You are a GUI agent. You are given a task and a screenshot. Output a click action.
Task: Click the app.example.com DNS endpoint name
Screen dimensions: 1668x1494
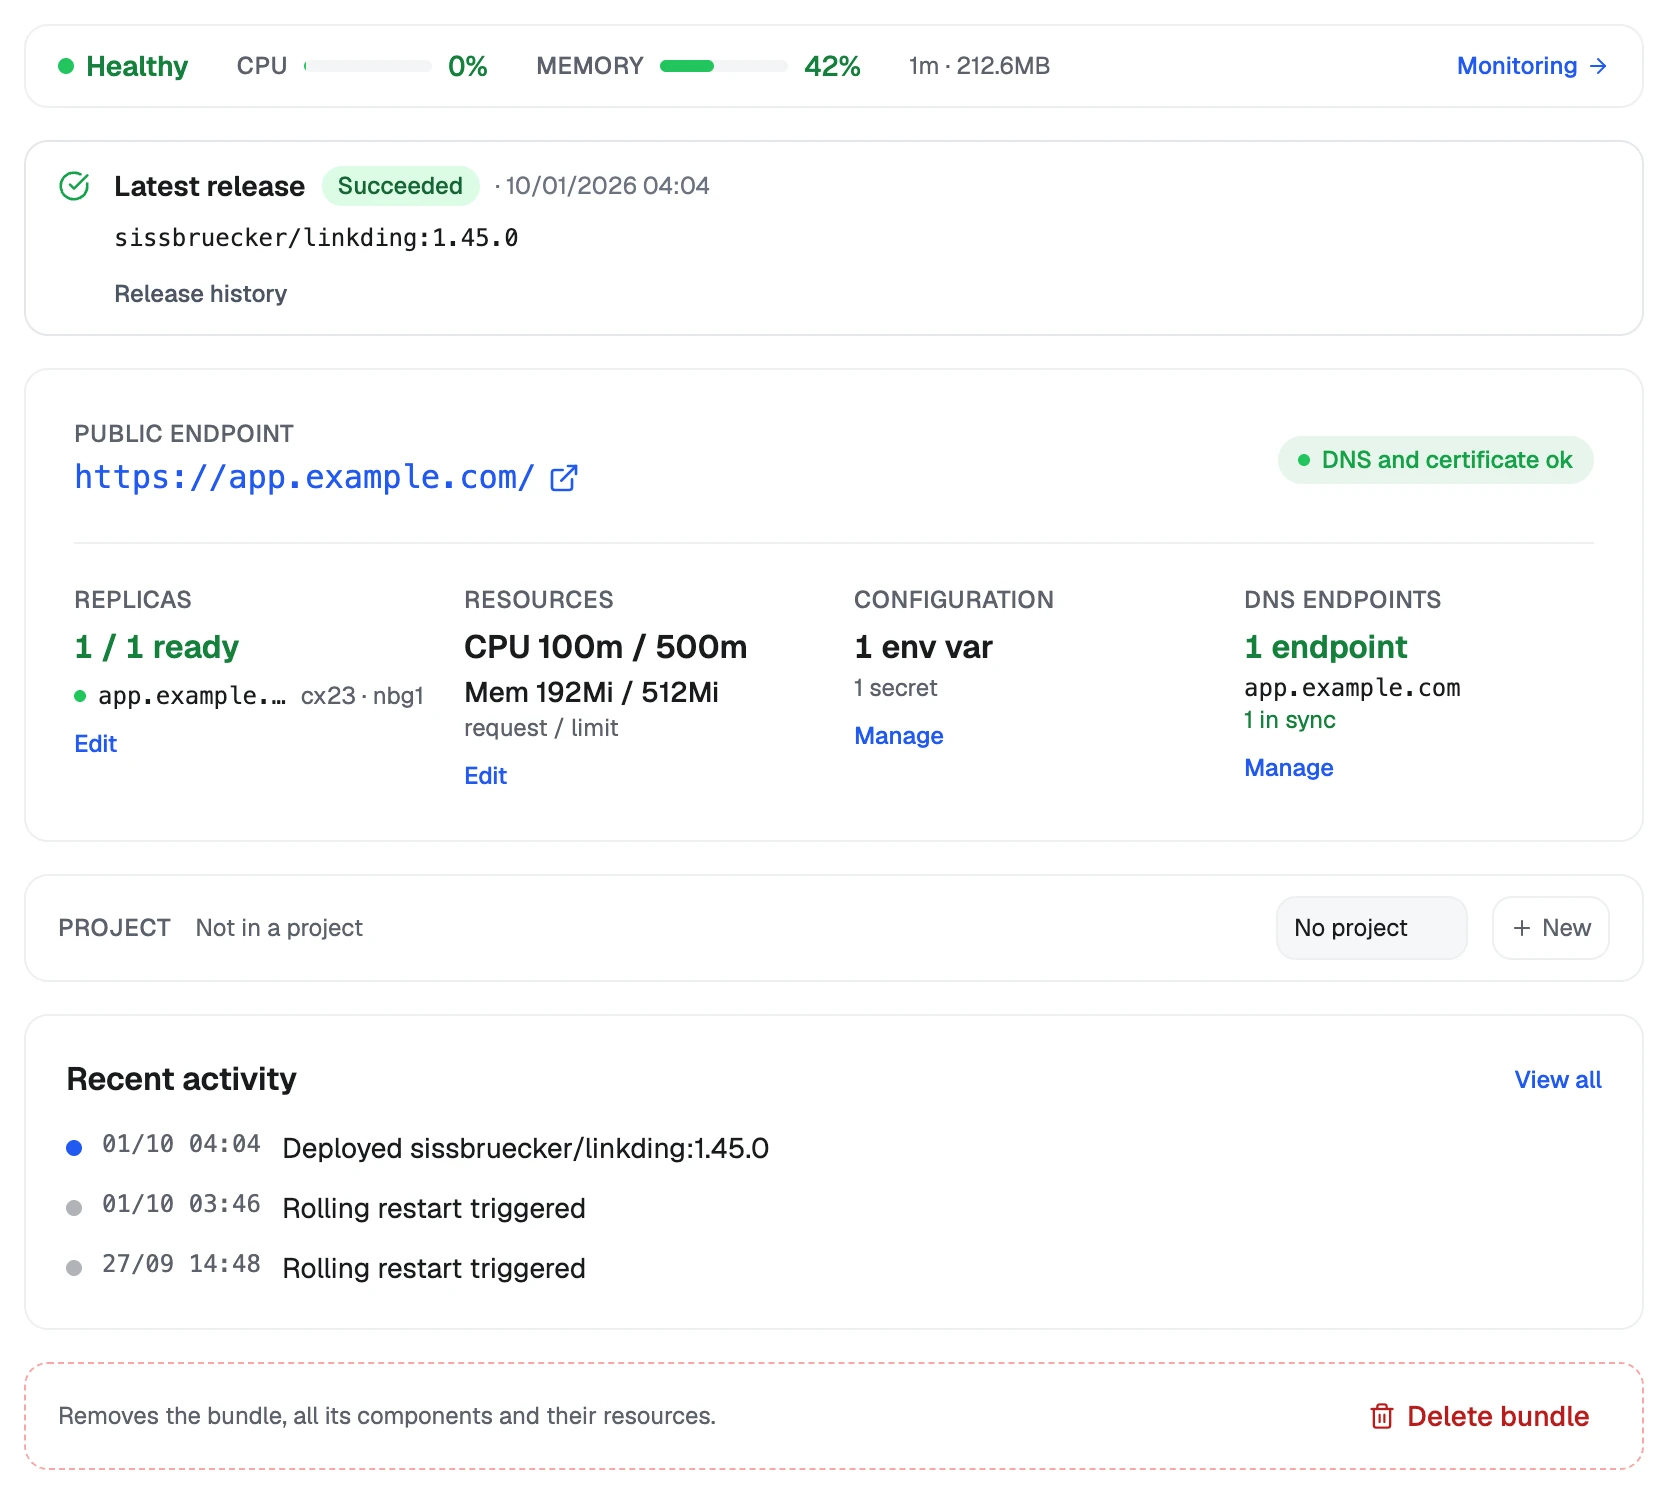[1352, 688]
